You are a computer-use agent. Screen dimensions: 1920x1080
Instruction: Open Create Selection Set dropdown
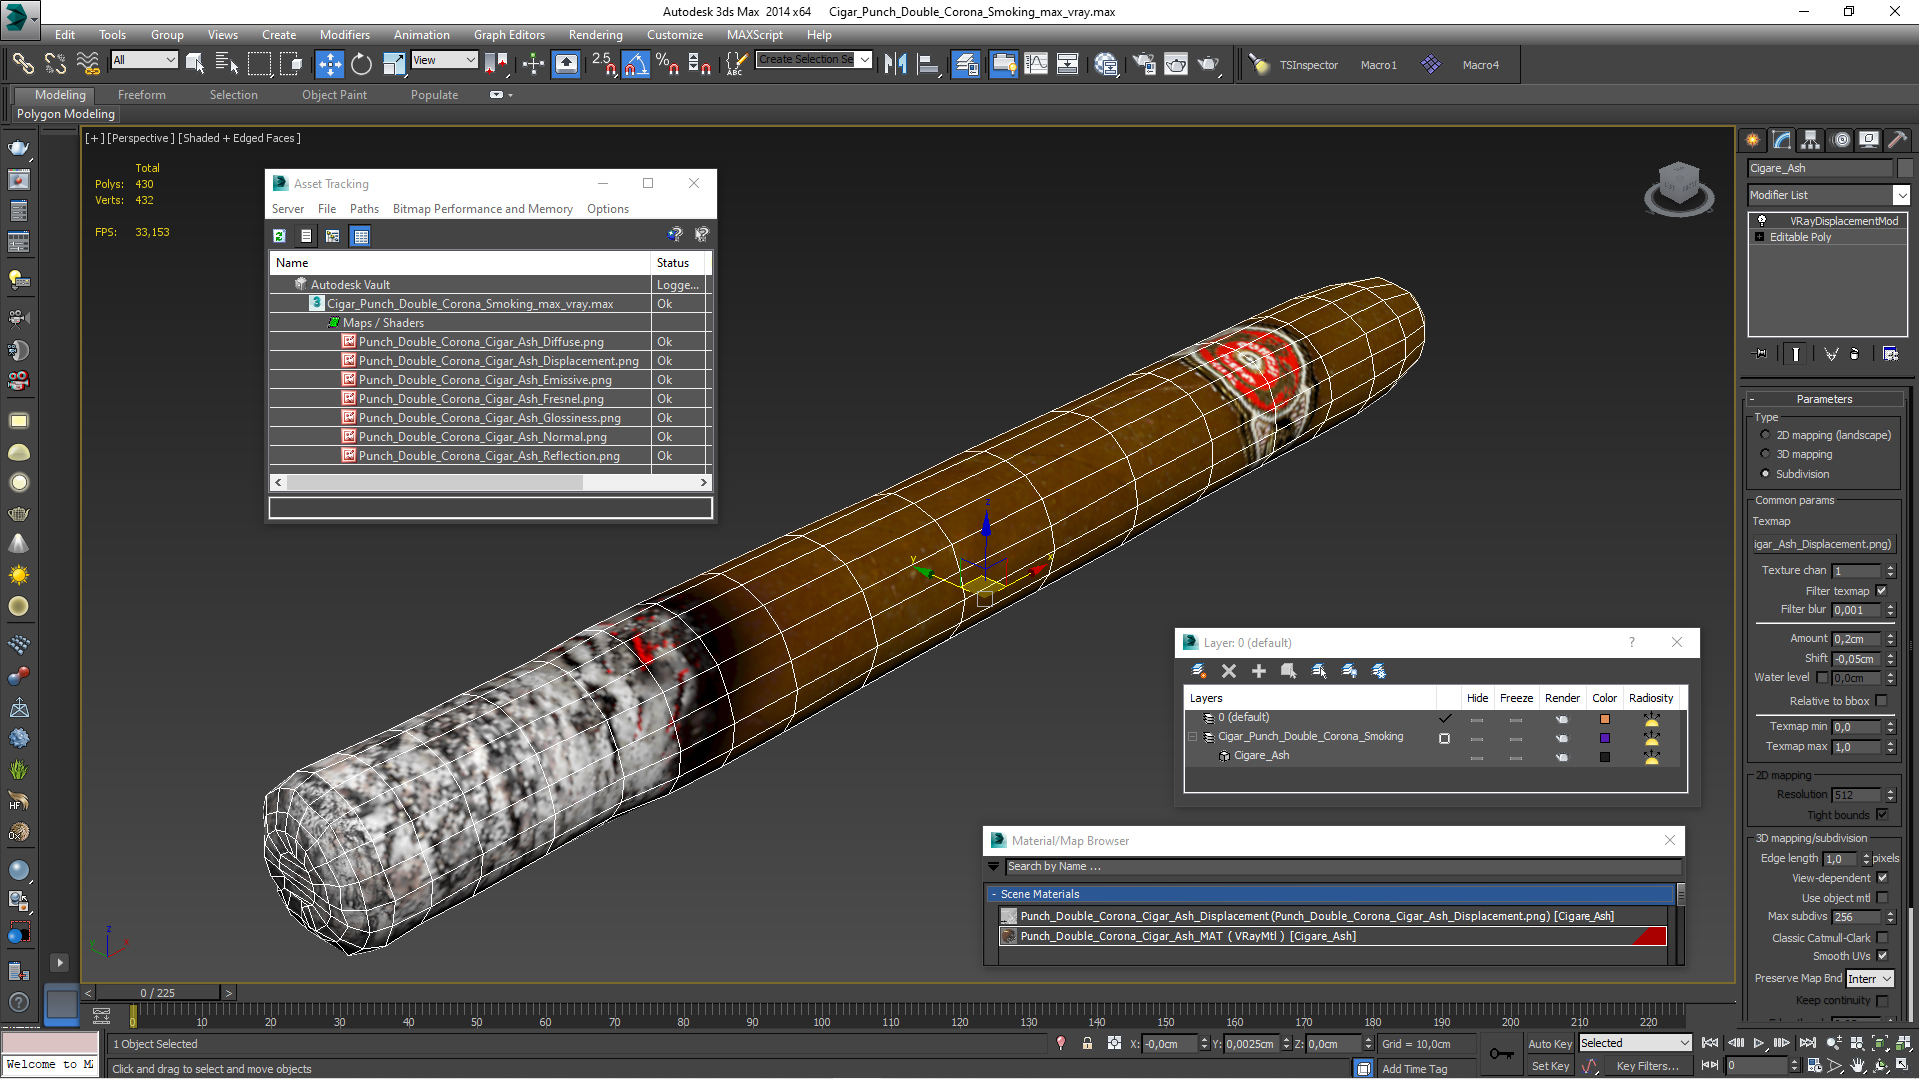(814, 60)
